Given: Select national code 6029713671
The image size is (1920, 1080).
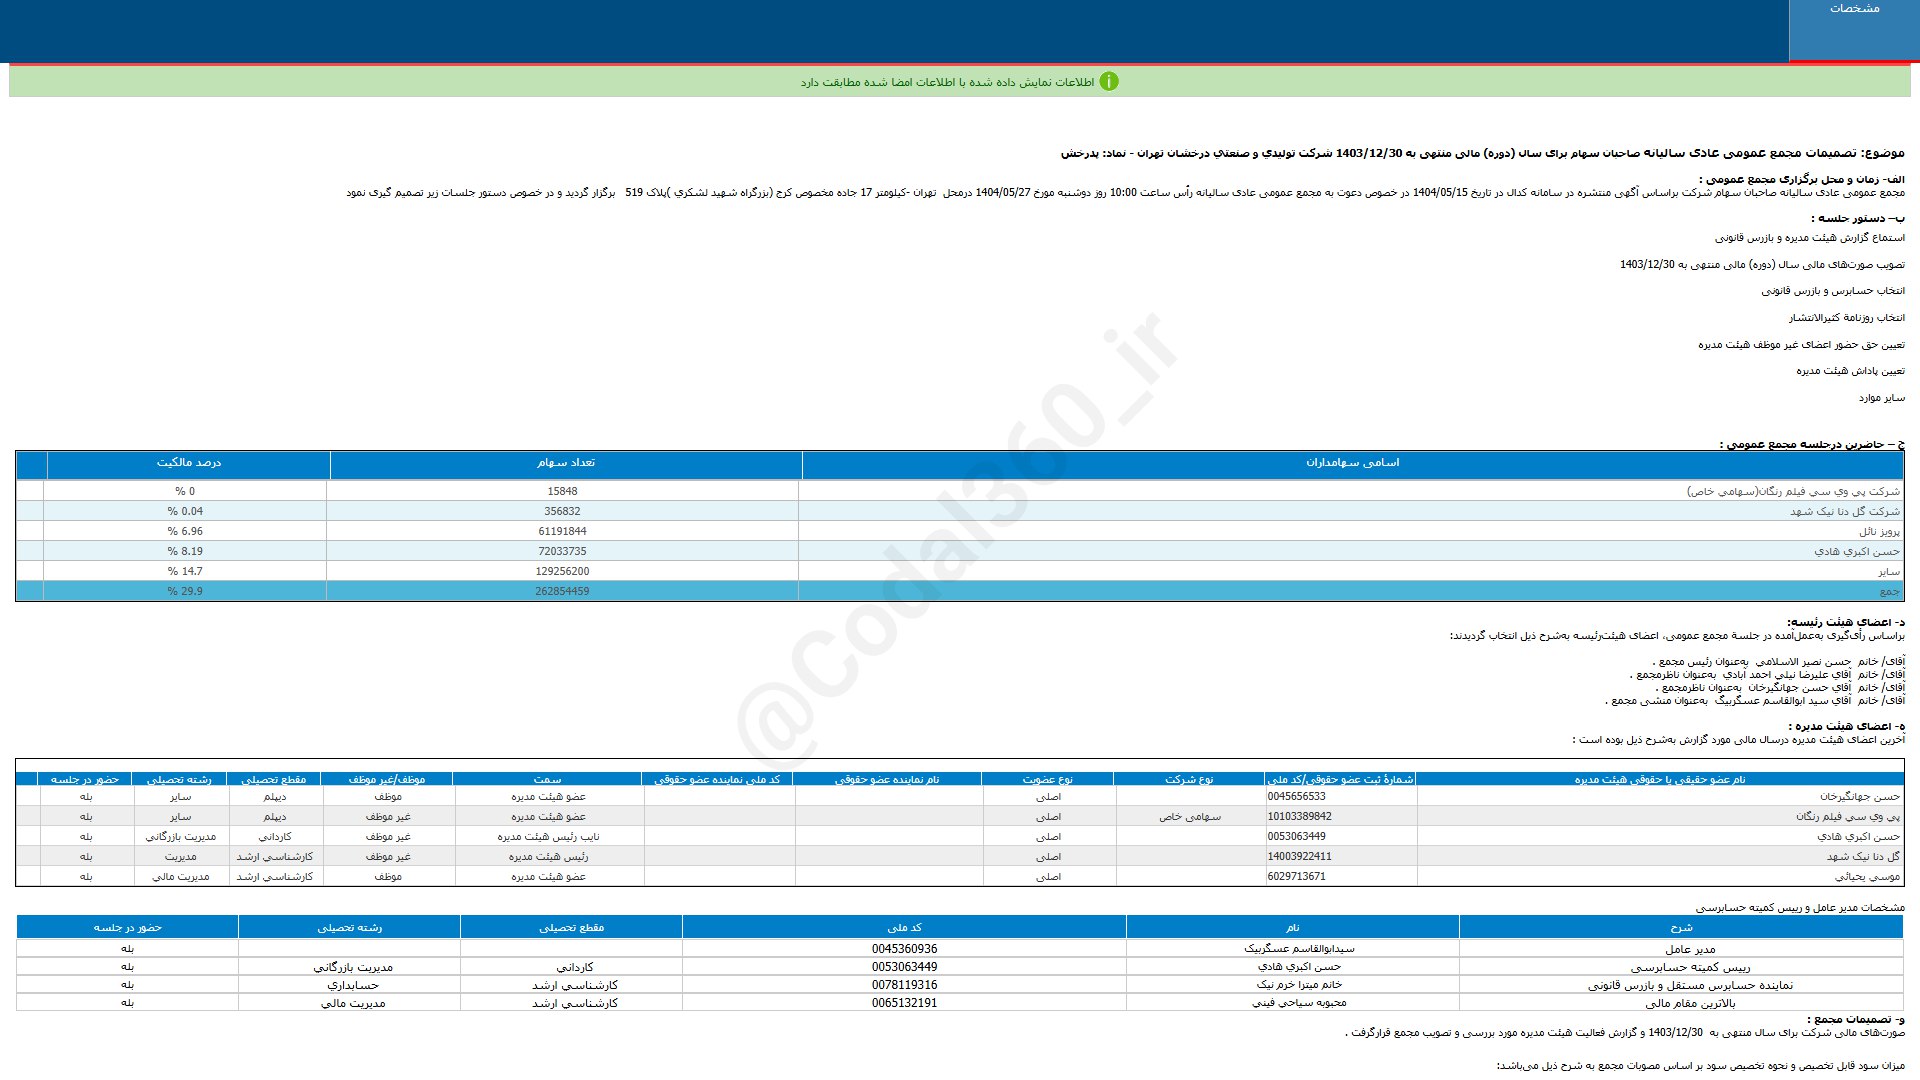Looking at the screenshot, I should click(x=1296, y=877).
